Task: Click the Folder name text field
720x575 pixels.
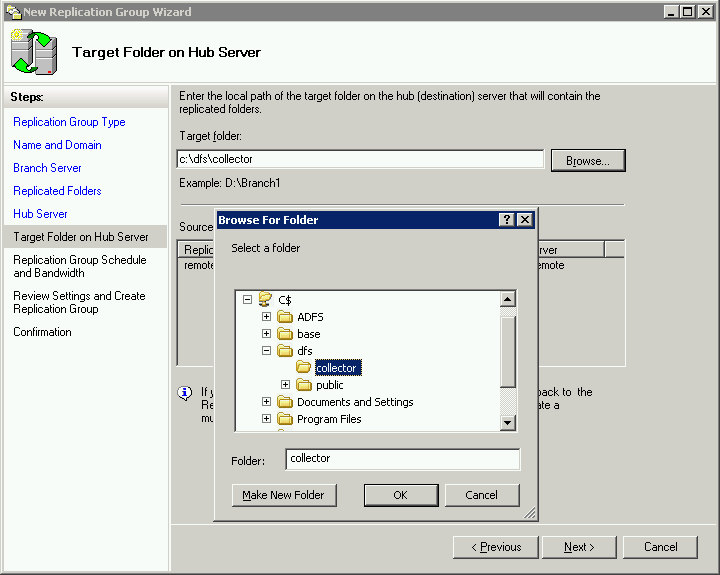Action: 402,459
